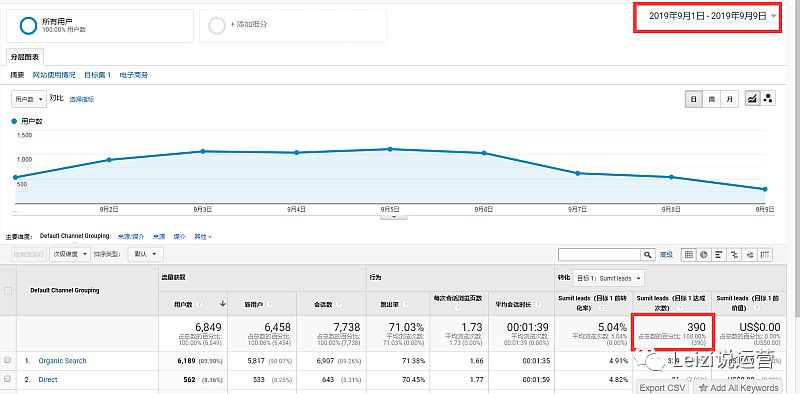Click the Direct sessions value 643
The height and width of the screenshot is (394, 800).
328,380
